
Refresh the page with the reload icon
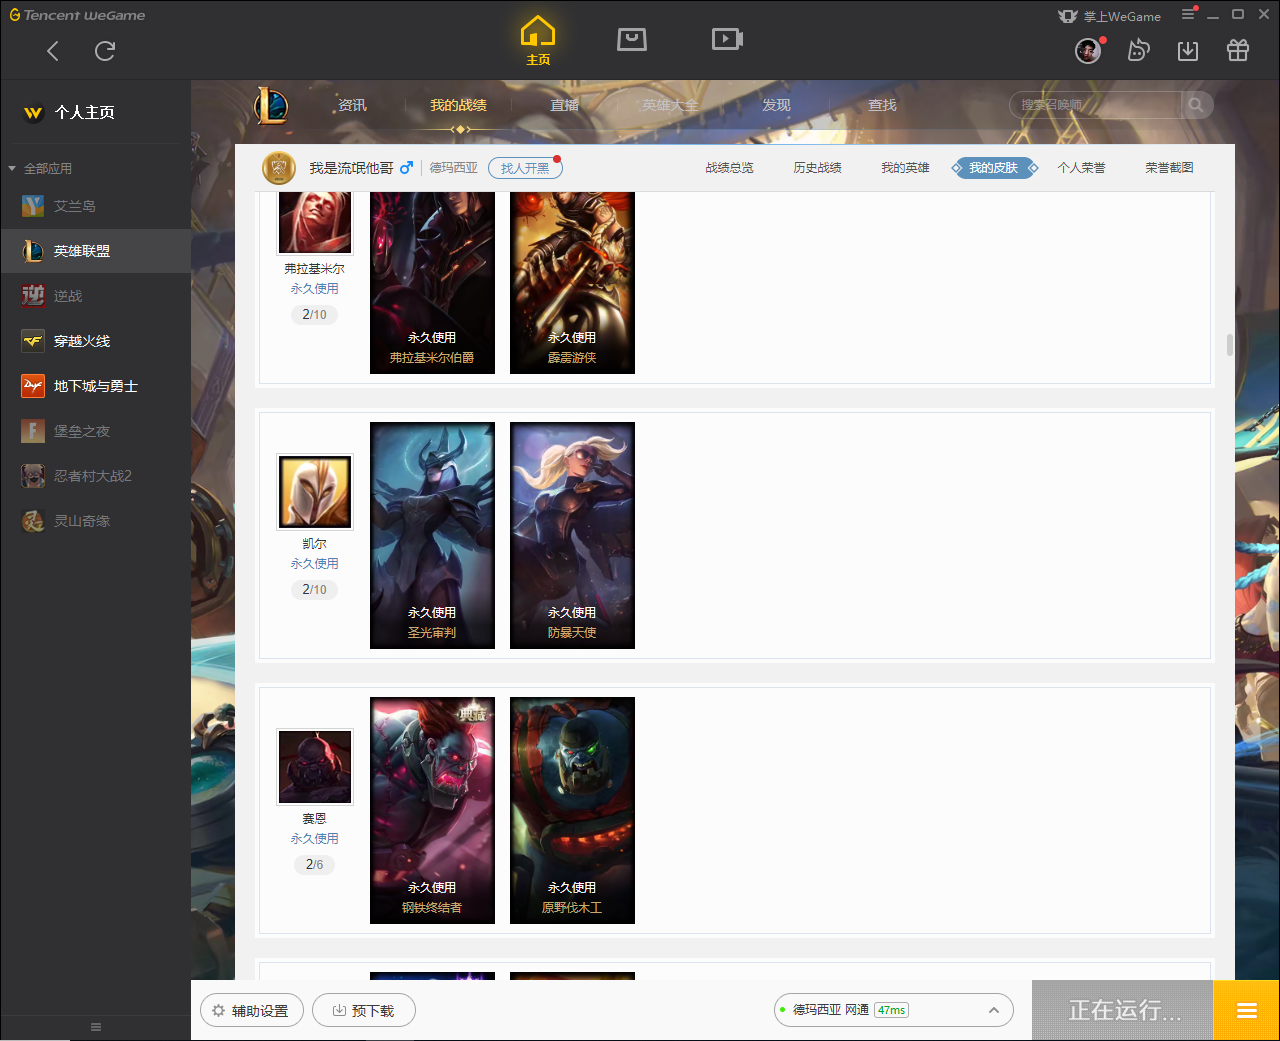click(105, 51)
